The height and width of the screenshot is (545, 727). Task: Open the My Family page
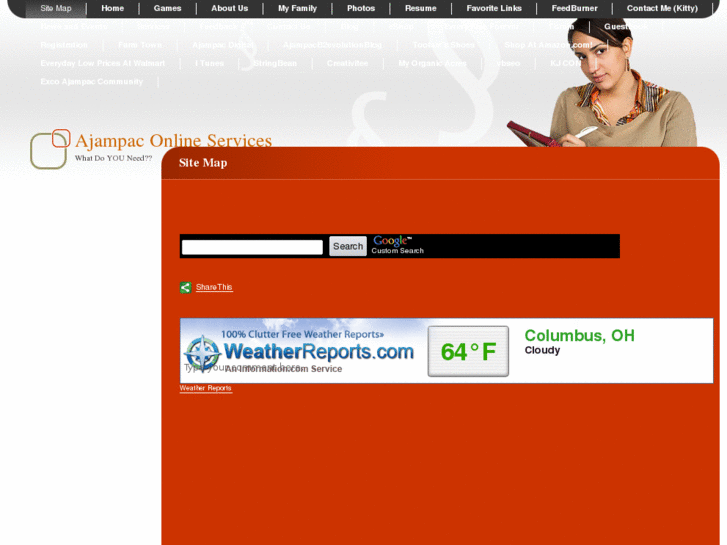click(x=297, y=8)
